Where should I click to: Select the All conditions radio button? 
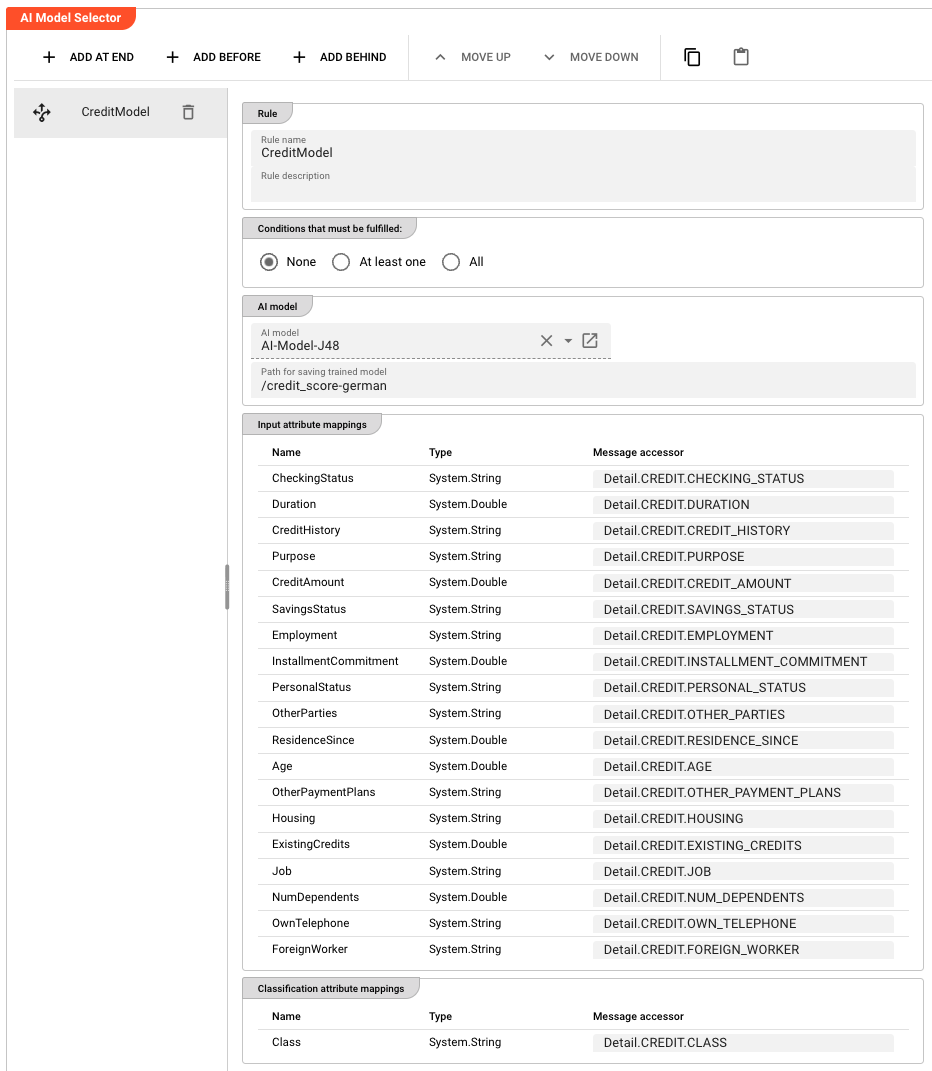[450, 261]
